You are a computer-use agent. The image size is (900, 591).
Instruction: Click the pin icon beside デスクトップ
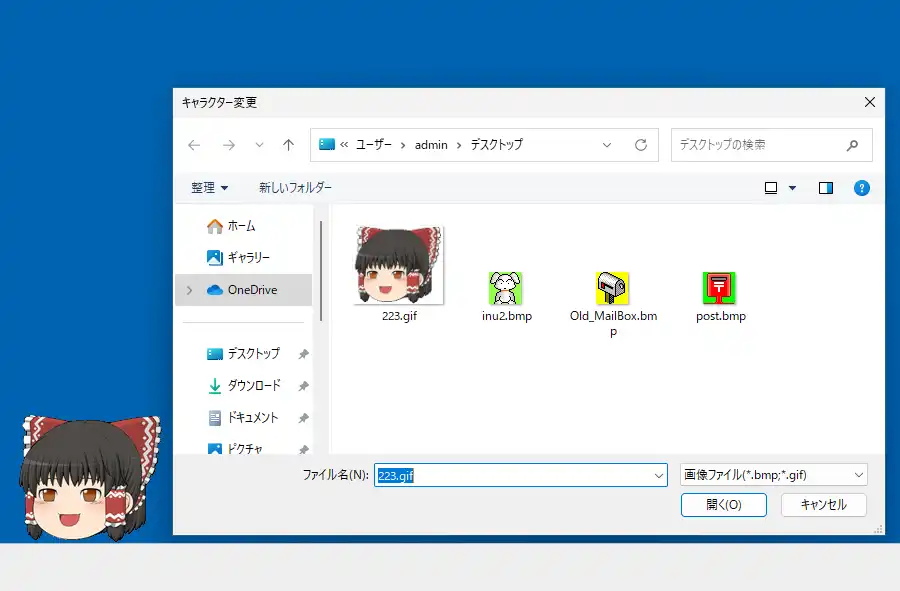point(304,354)
